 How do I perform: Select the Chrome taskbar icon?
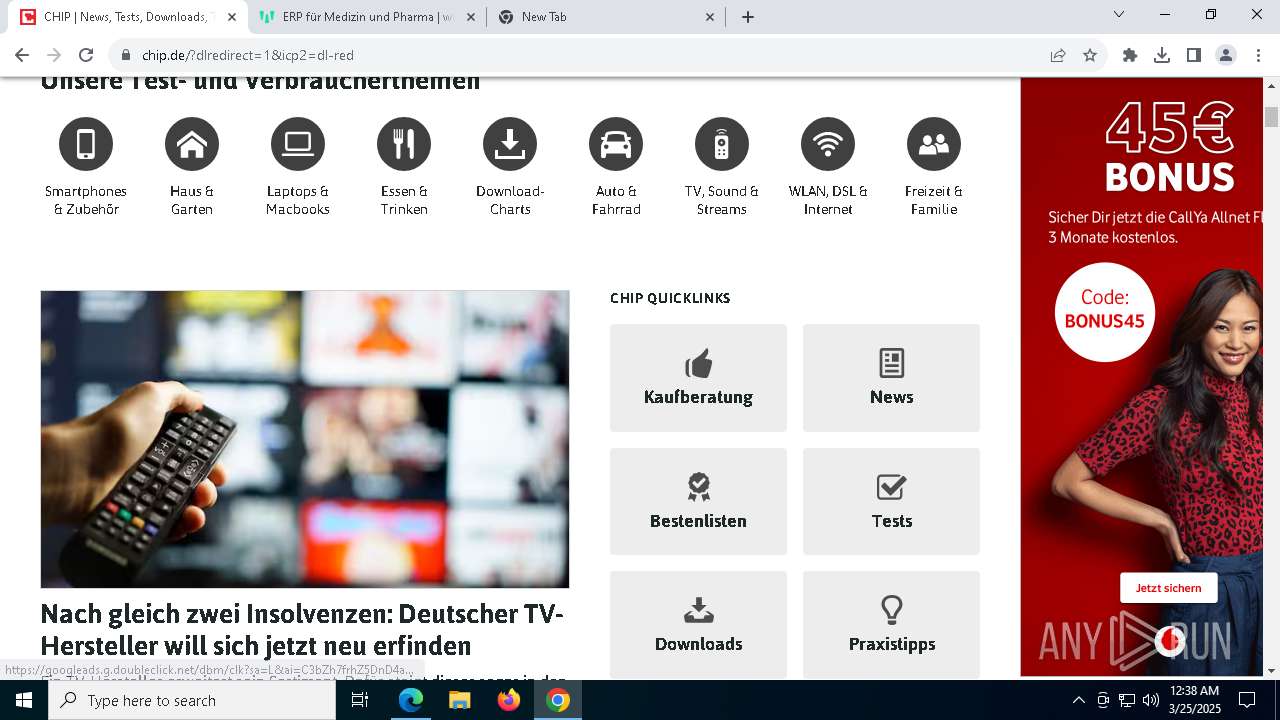click(x=558, y=700)
